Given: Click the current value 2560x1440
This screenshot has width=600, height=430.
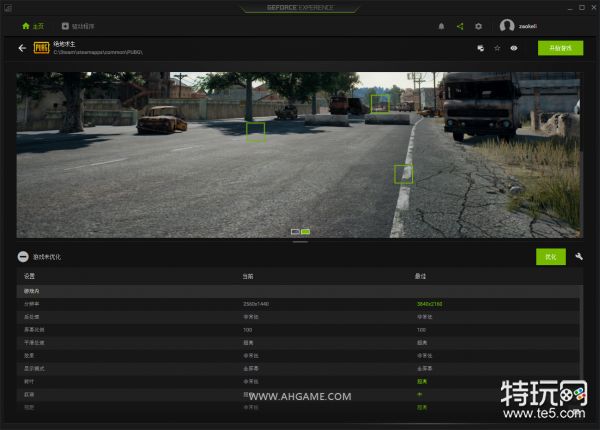Looking at the screenshot, I should (256, 304).
